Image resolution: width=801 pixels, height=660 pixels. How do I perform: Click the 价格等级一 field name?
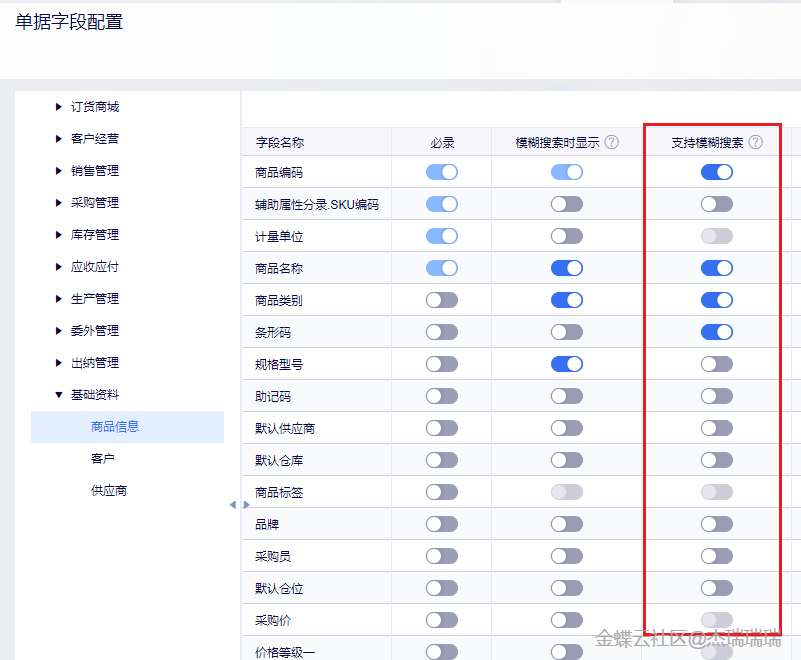coord(285,652)
